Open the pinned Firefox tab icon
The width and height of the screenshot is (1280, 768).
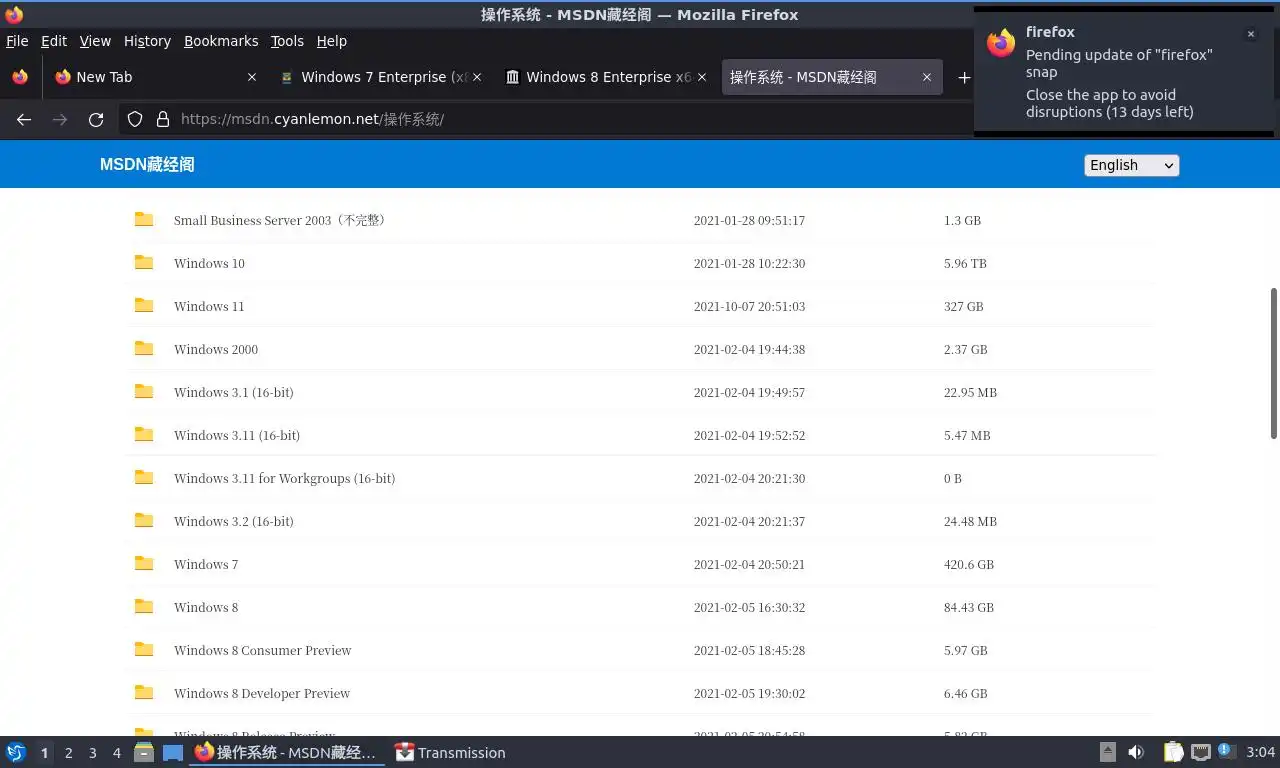pyautogui.click(x=20, y=77)
